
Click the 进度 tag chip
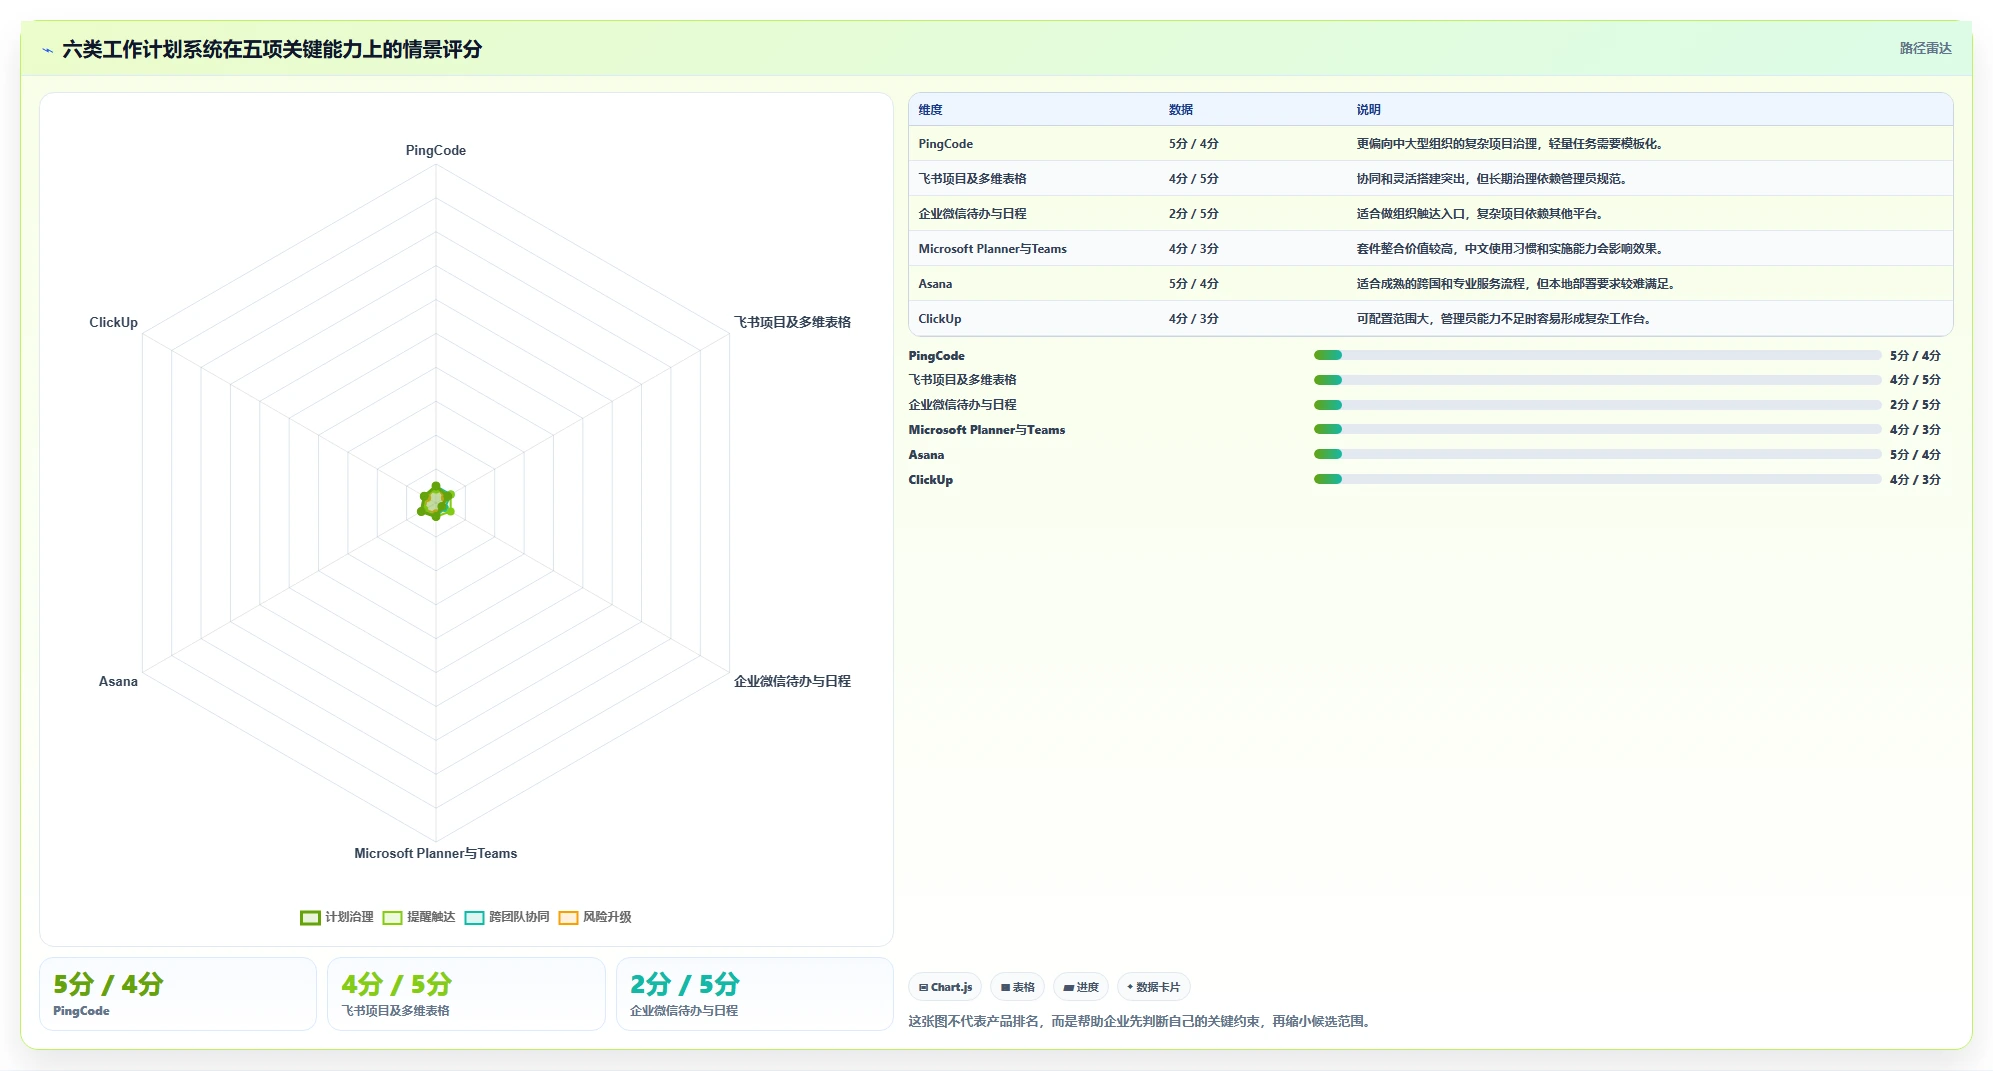coord(1081,987)
